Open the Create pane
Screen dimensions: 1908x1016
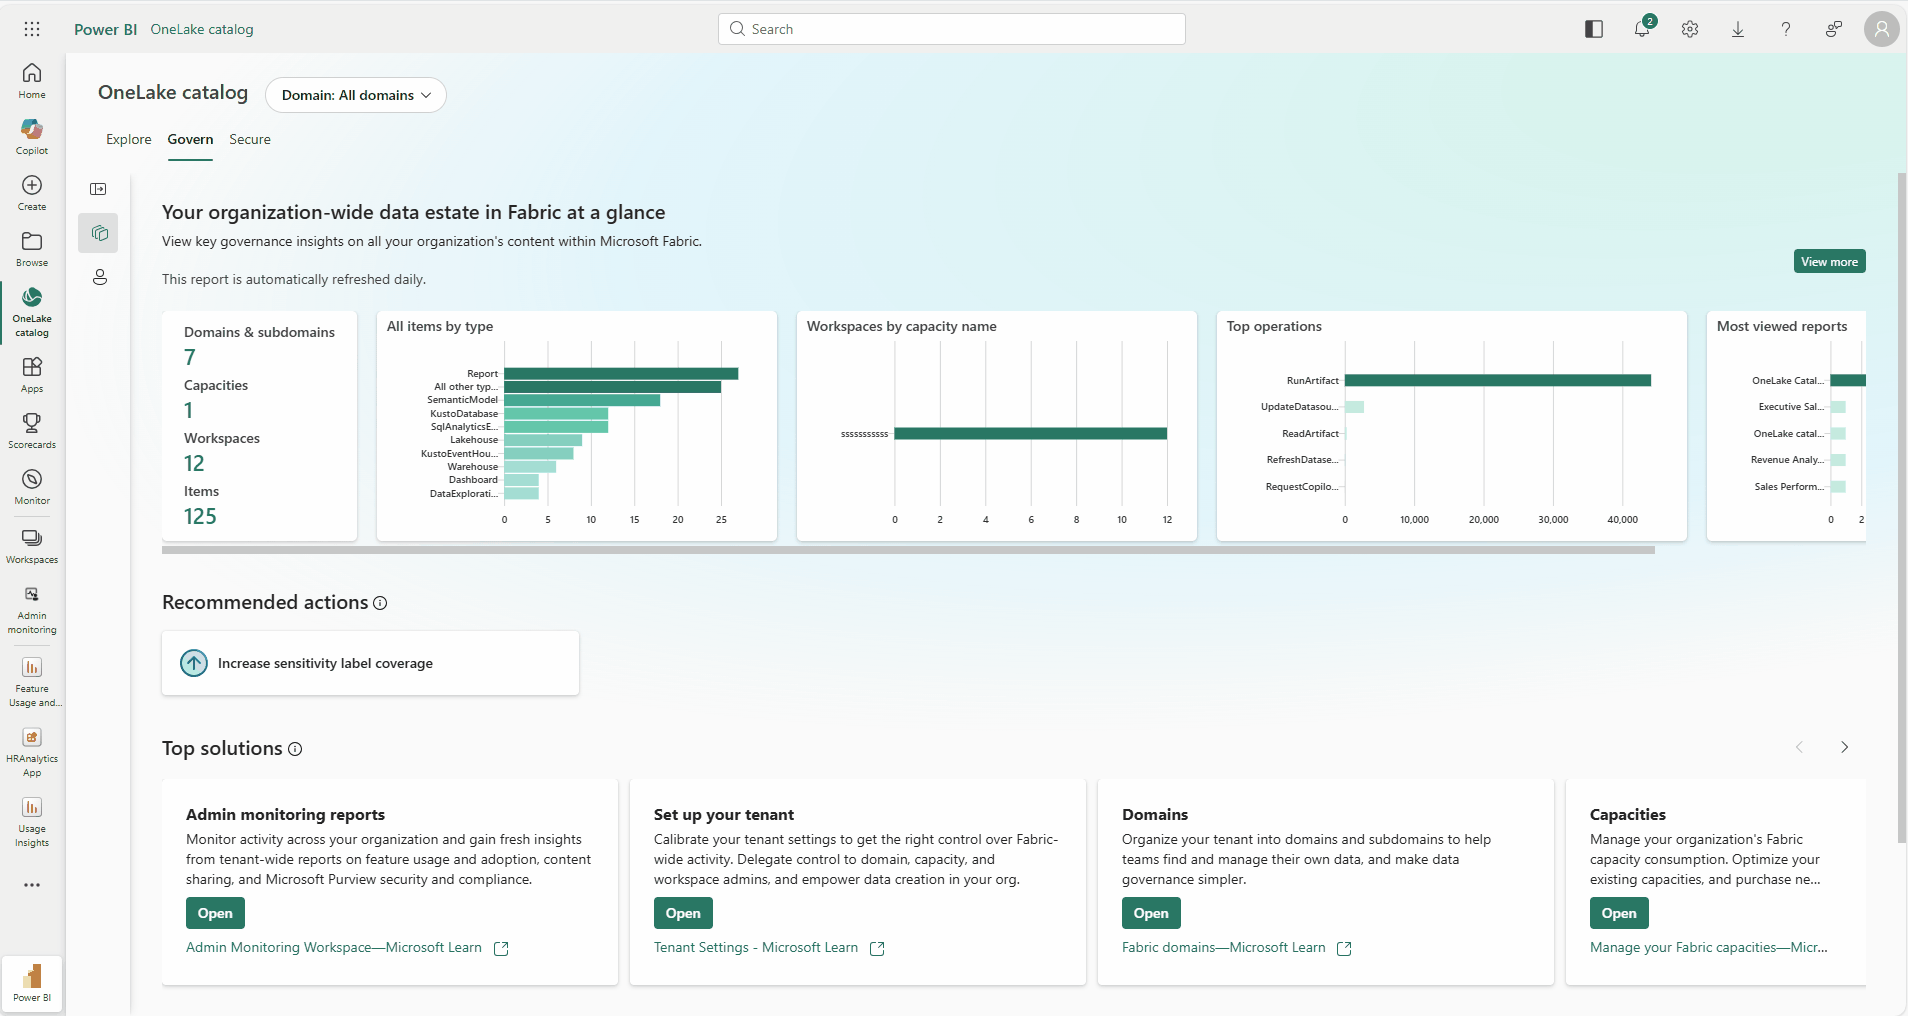click(32, 193)
